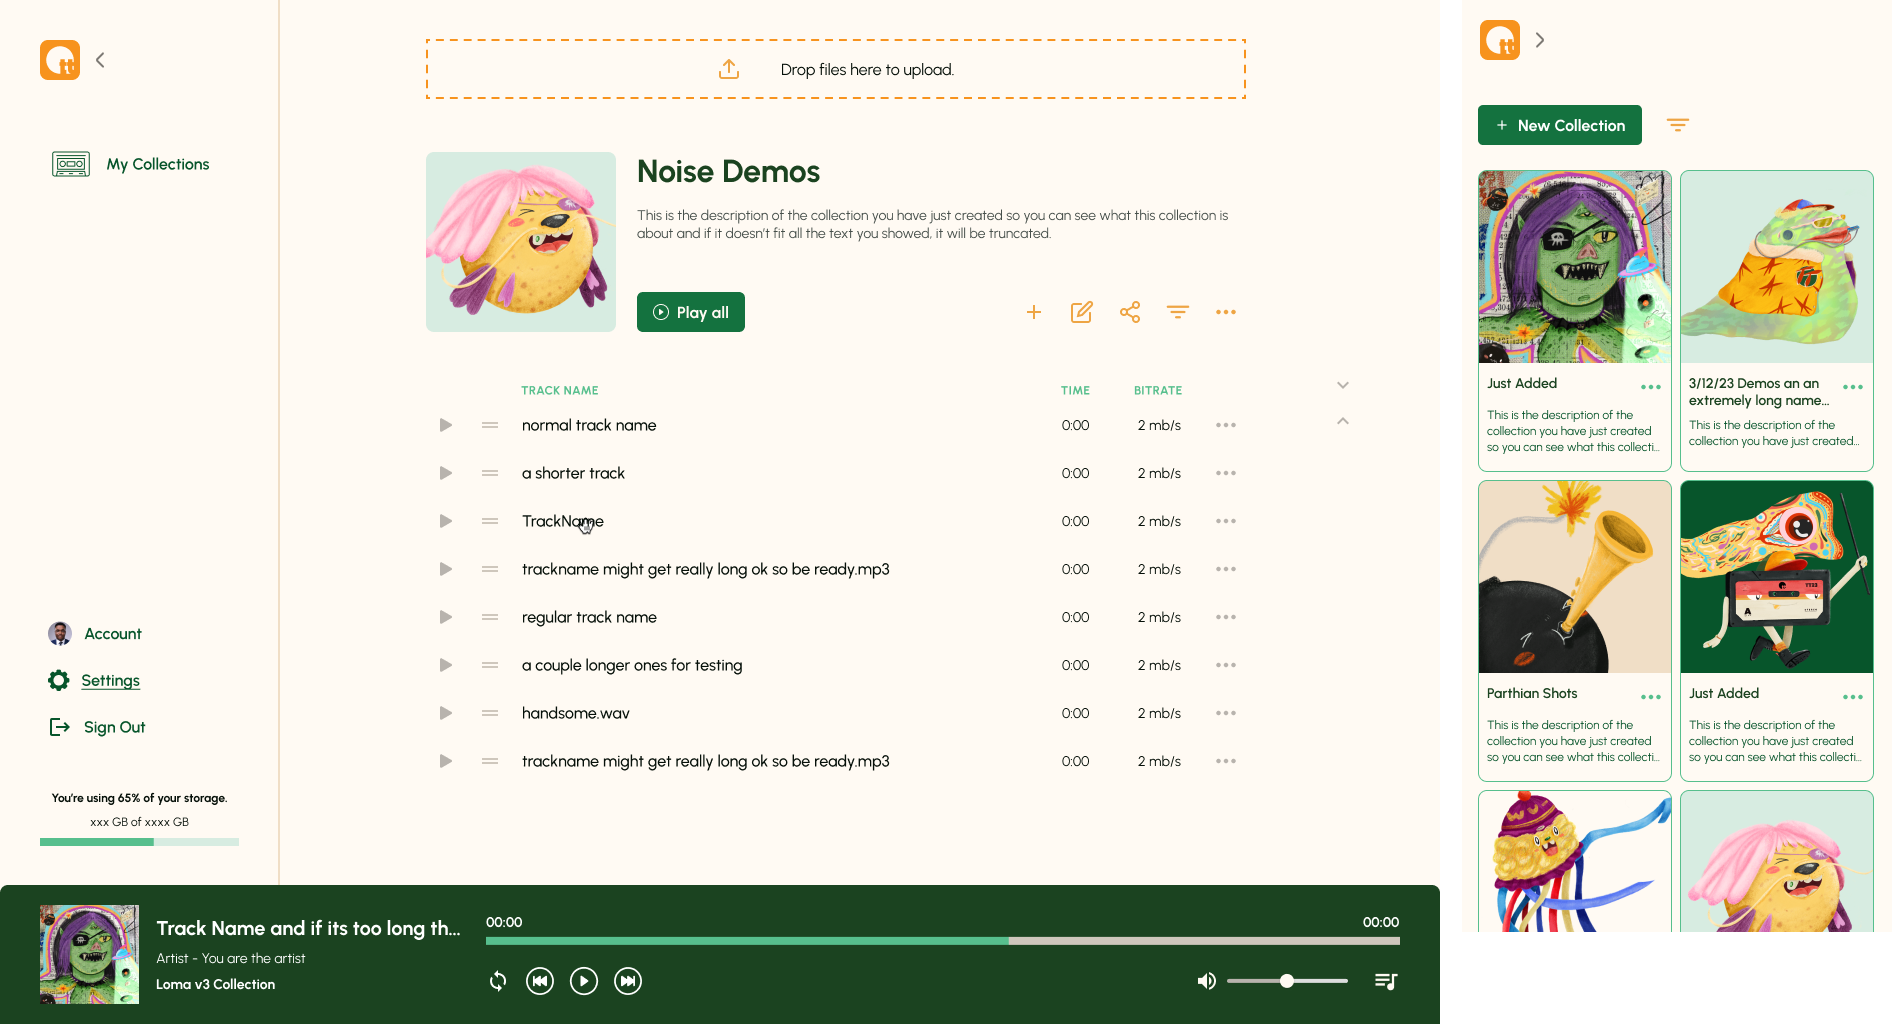The width and height of the screenshot is (1892, 1024).
Task: Mute with the speaker icon
Action: point(1207,981)
